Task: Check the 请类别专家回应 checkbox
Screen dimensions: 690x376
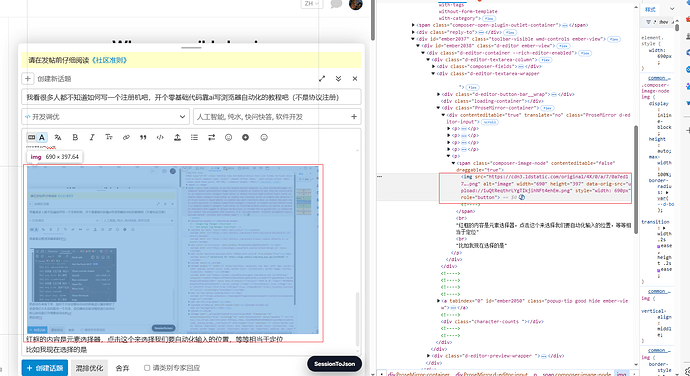Action: (x=147, y=368)
